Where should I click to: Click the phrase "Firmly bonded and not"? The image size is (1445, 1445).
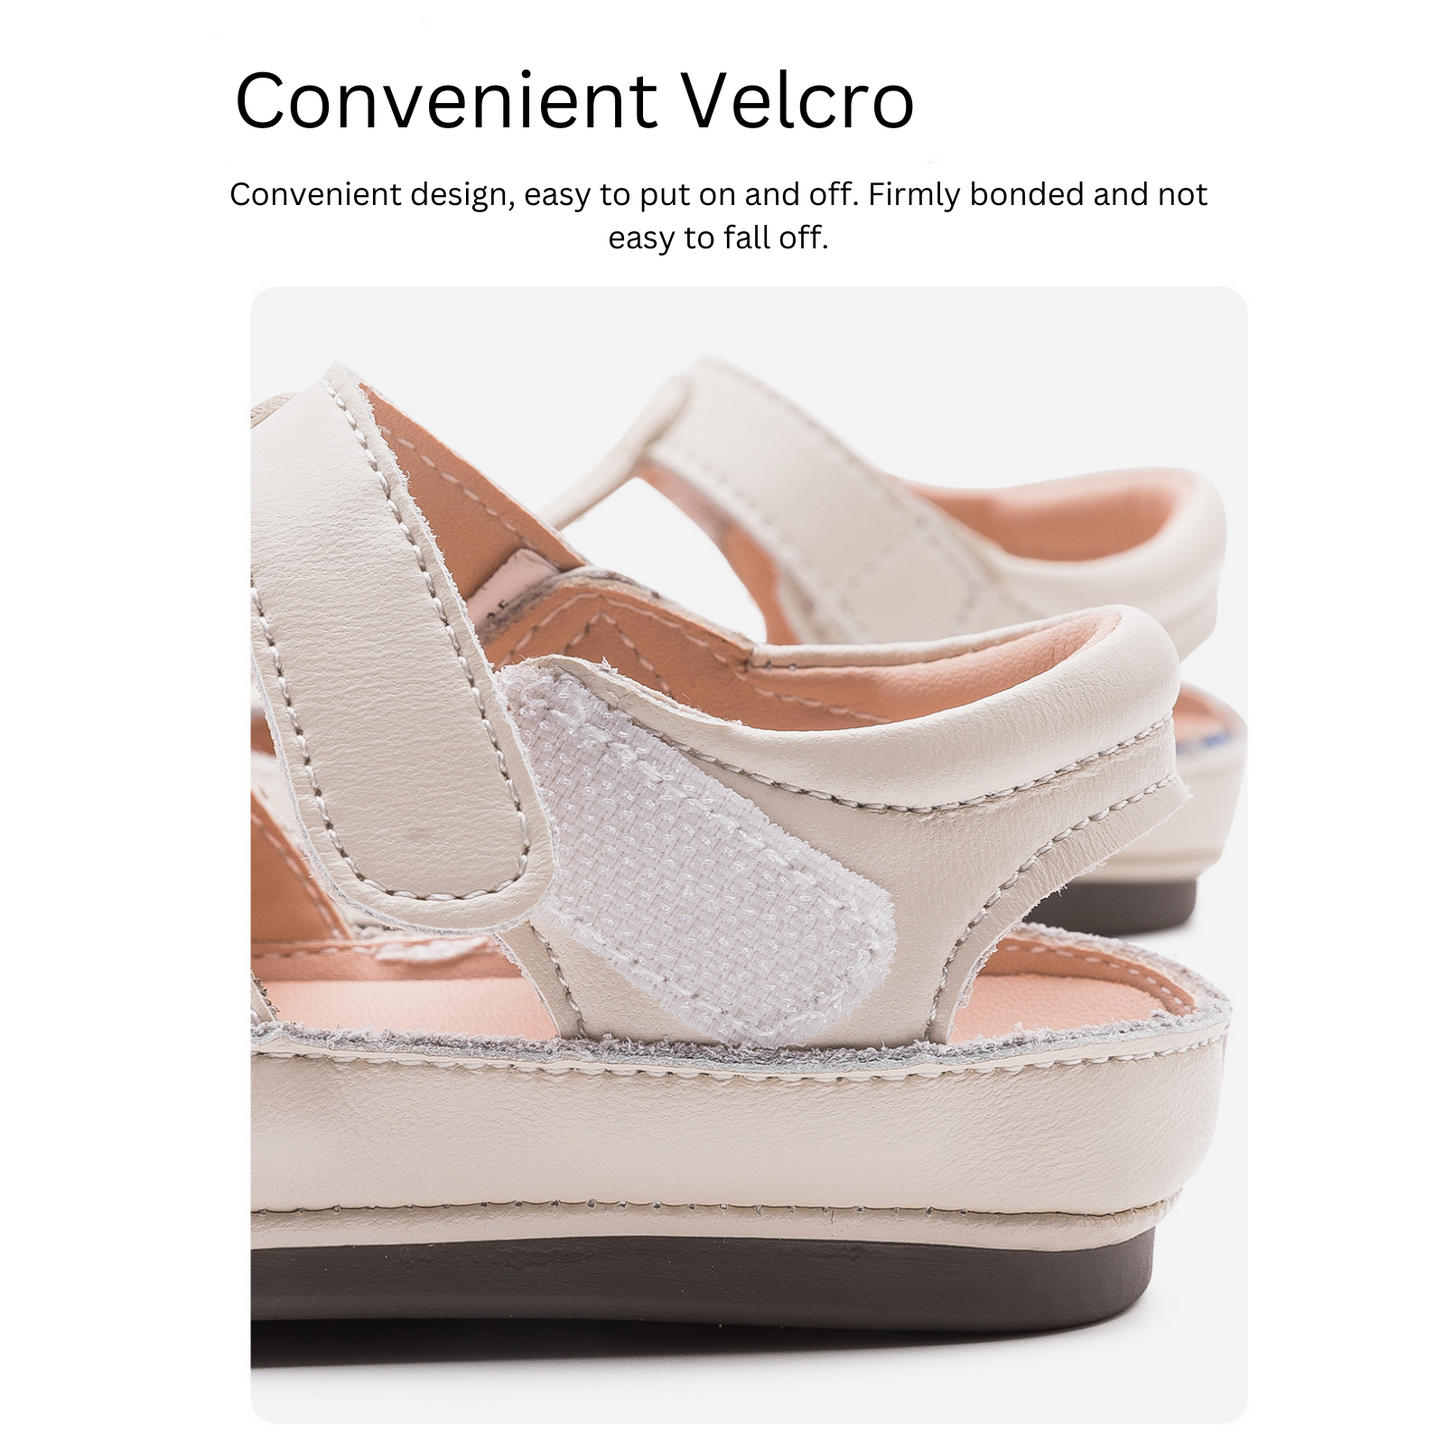tap(1038, 194)
